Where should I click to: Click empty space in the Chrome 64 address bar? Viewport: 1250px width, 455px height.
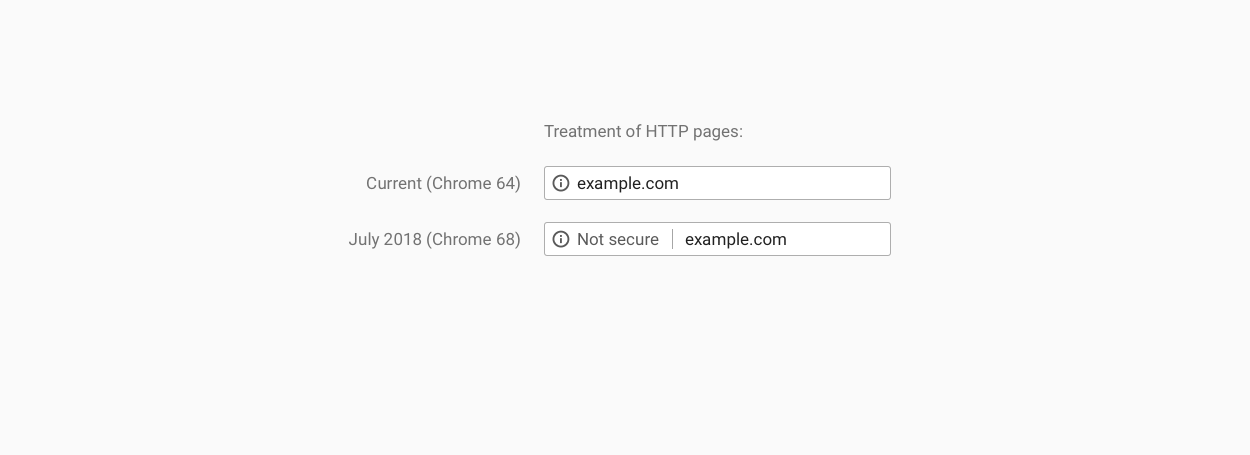pyautogui.click(x=790, y=183)
